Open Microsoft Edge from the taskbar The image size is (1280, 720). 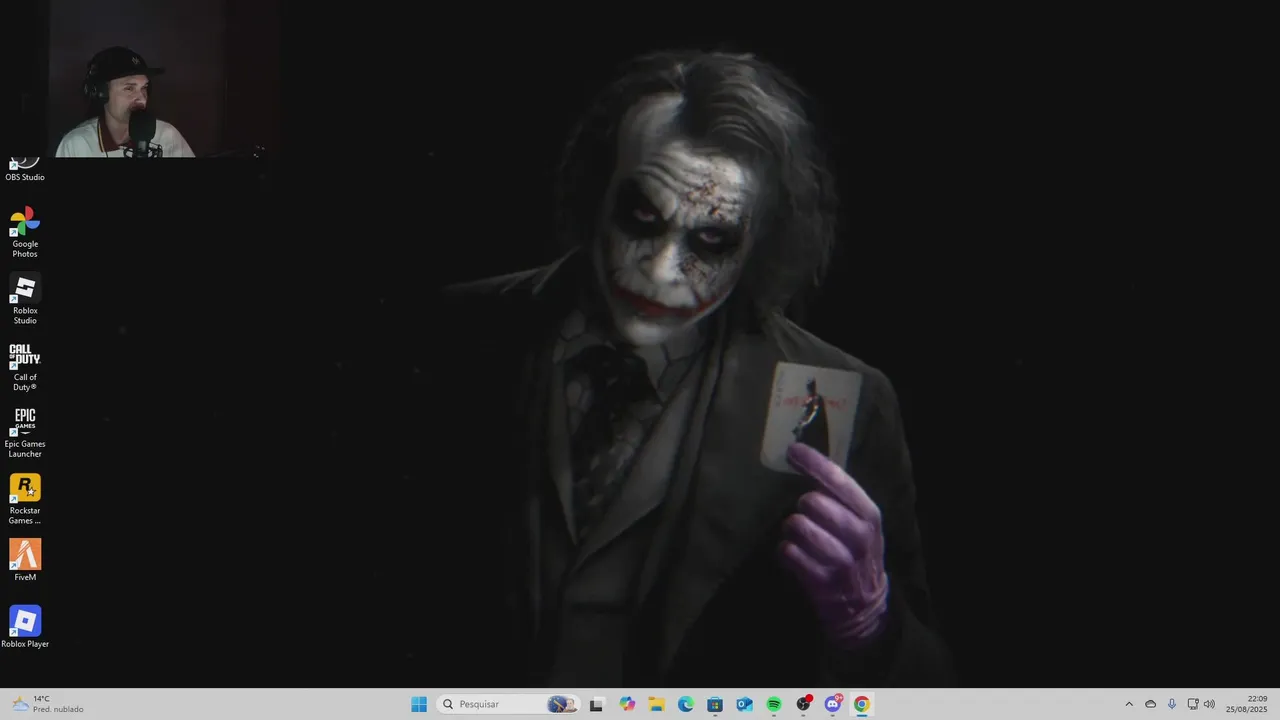686,704
